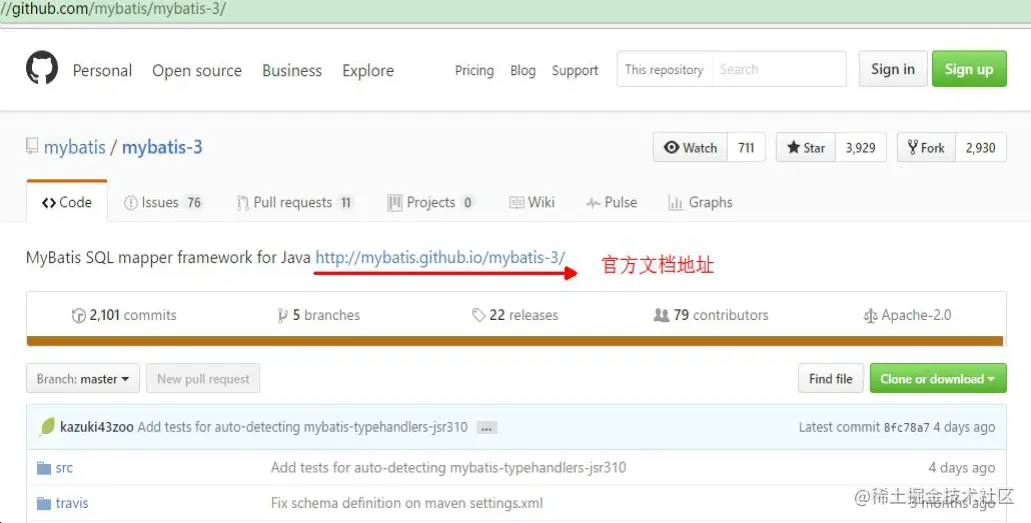1031x523 pixels.
Task: Click the Fork button
Action: click(x=926, y=147)
